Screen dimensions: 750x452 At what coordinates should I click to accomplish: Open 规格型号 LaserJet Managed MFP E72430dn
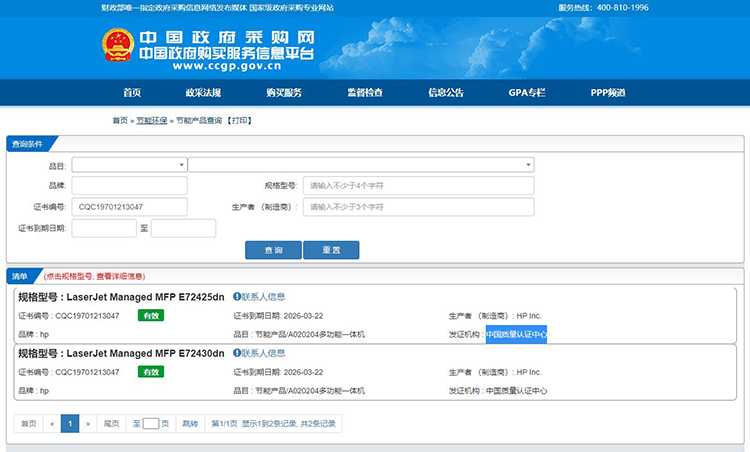tap(121, 353)
